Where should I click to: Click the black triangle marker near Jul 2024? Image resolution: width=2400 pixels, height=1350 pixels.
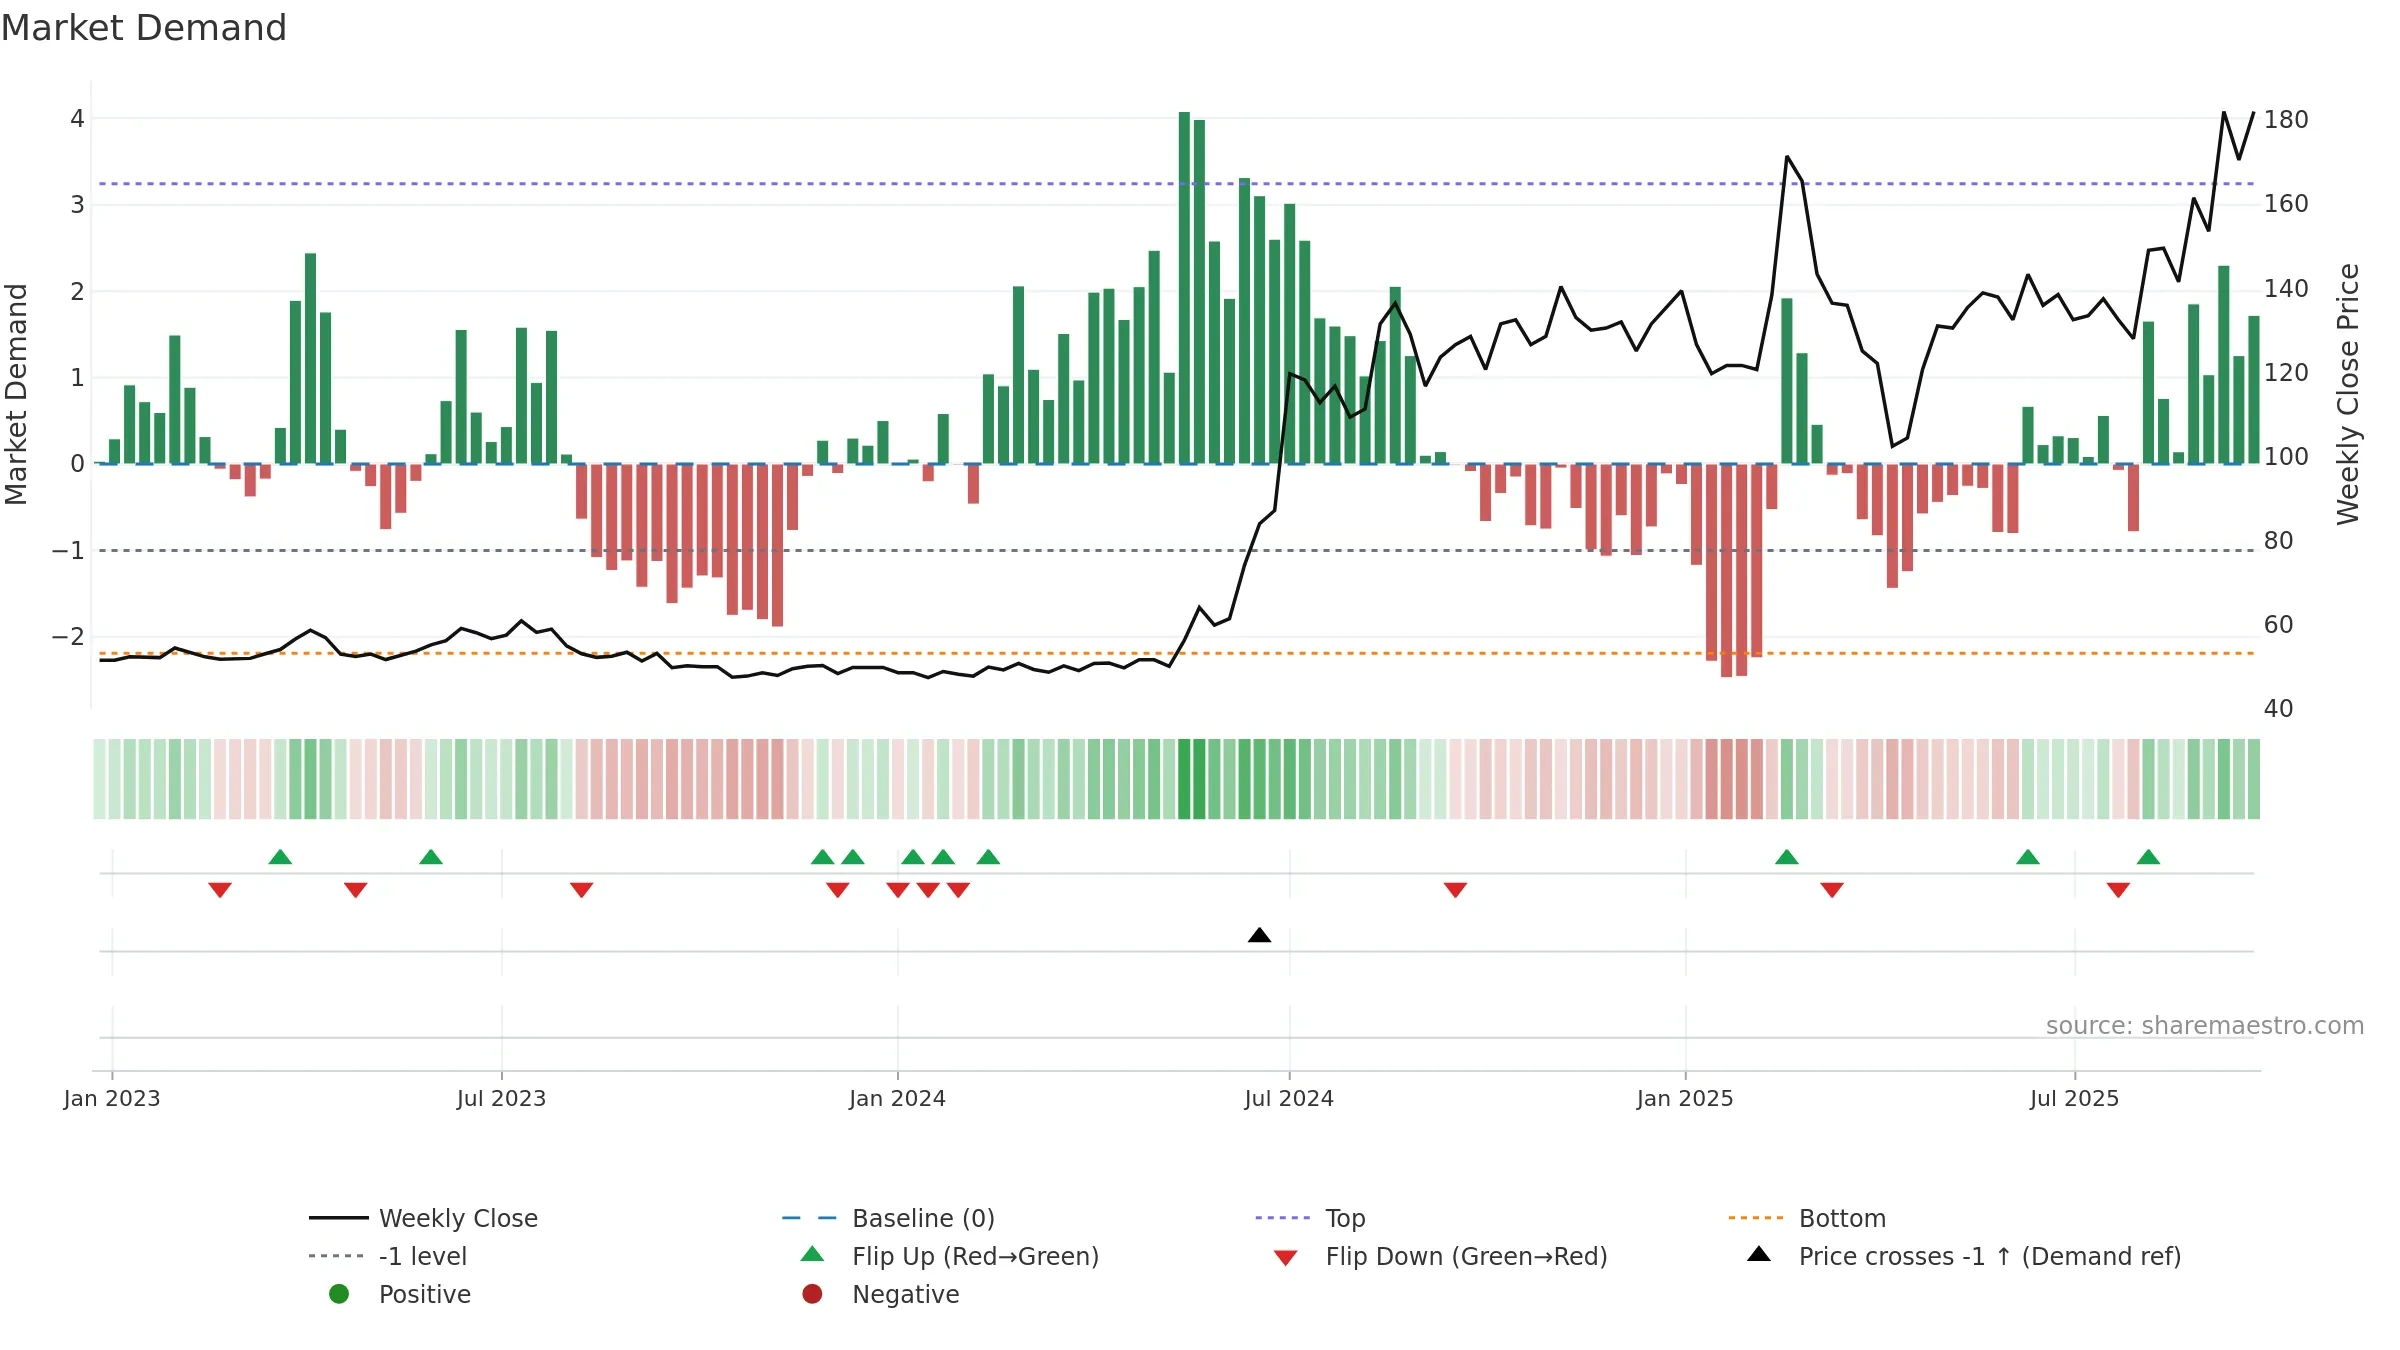1259,935
